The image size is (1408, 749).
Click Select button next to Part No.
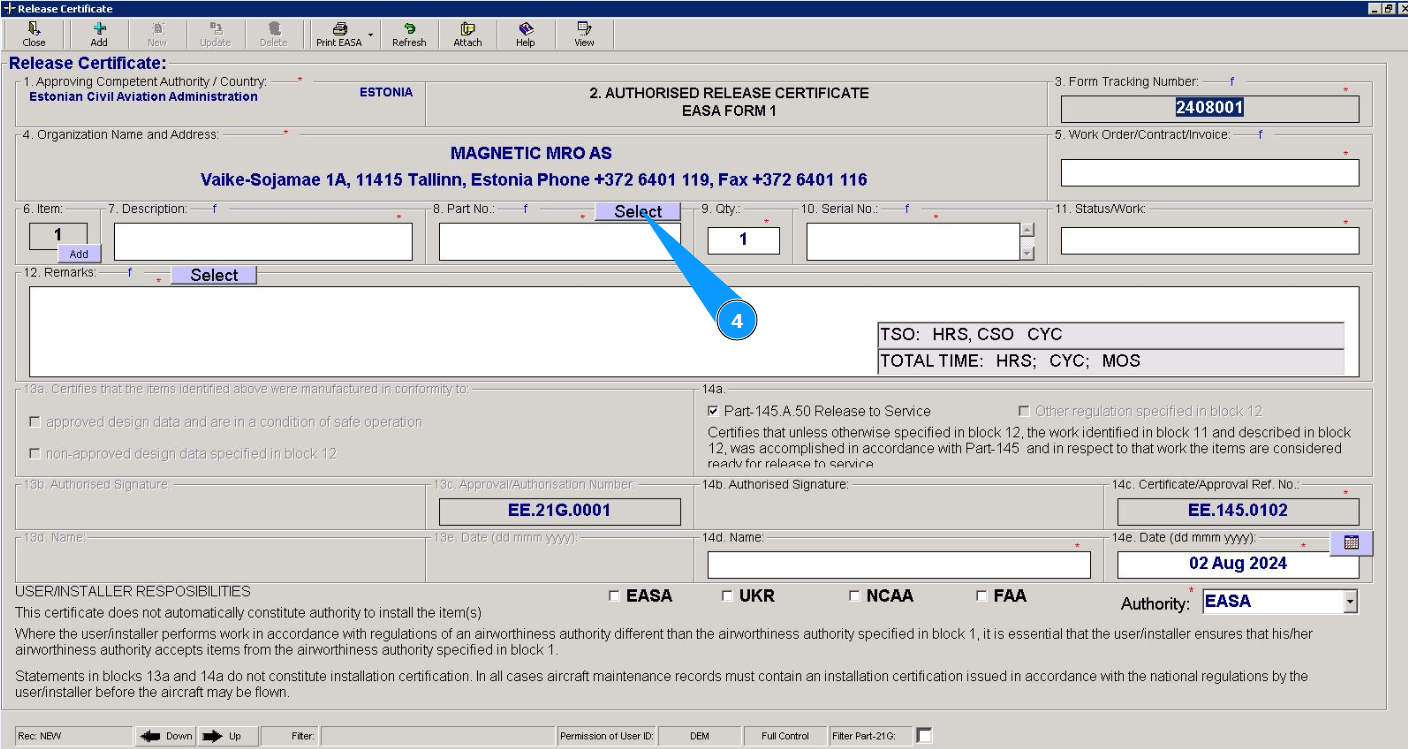point(638,211)
